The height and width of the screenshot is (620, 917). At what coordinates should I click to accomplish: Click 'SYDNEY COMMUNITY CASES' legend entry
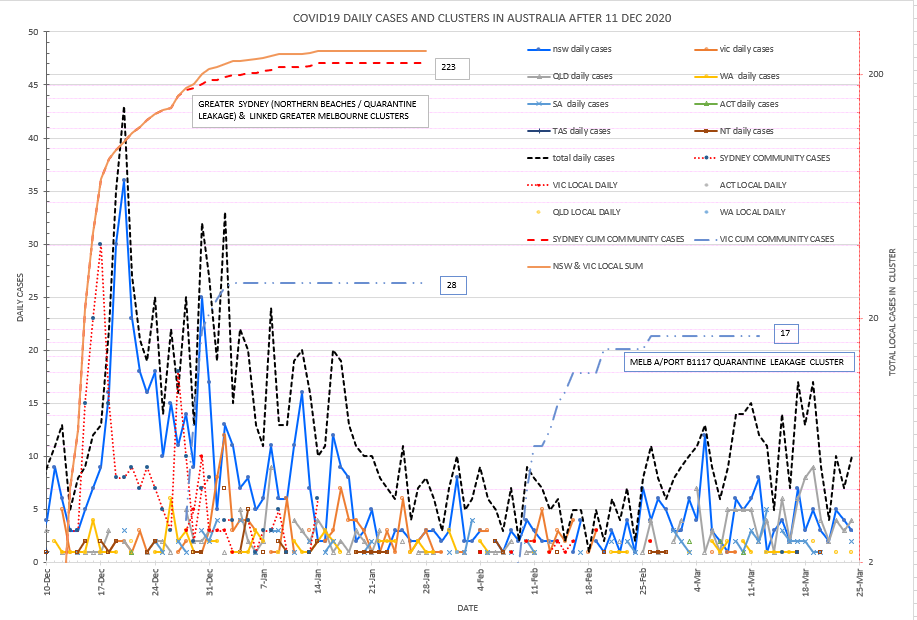762,158
